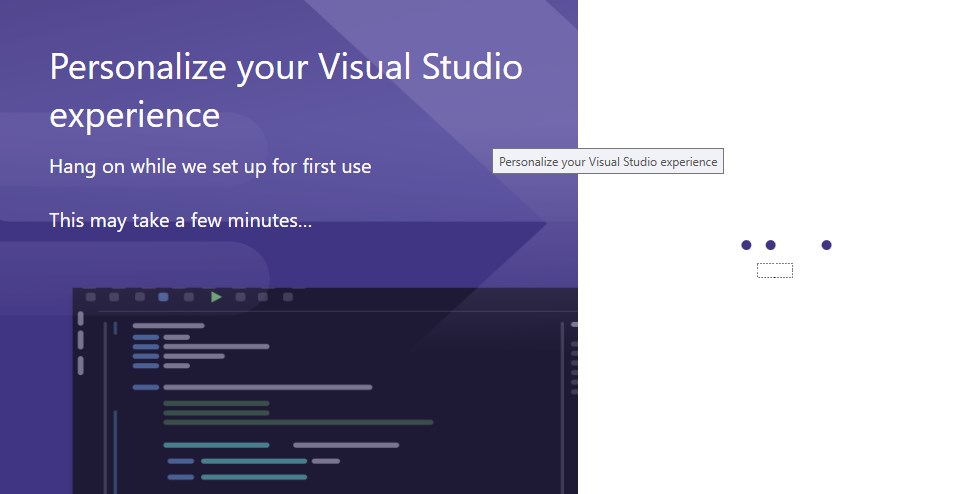The image size is (969, 494).
Task: Click the first gray square in illustration toolbar
Action: pyautogui.click(x=91, y=297)
